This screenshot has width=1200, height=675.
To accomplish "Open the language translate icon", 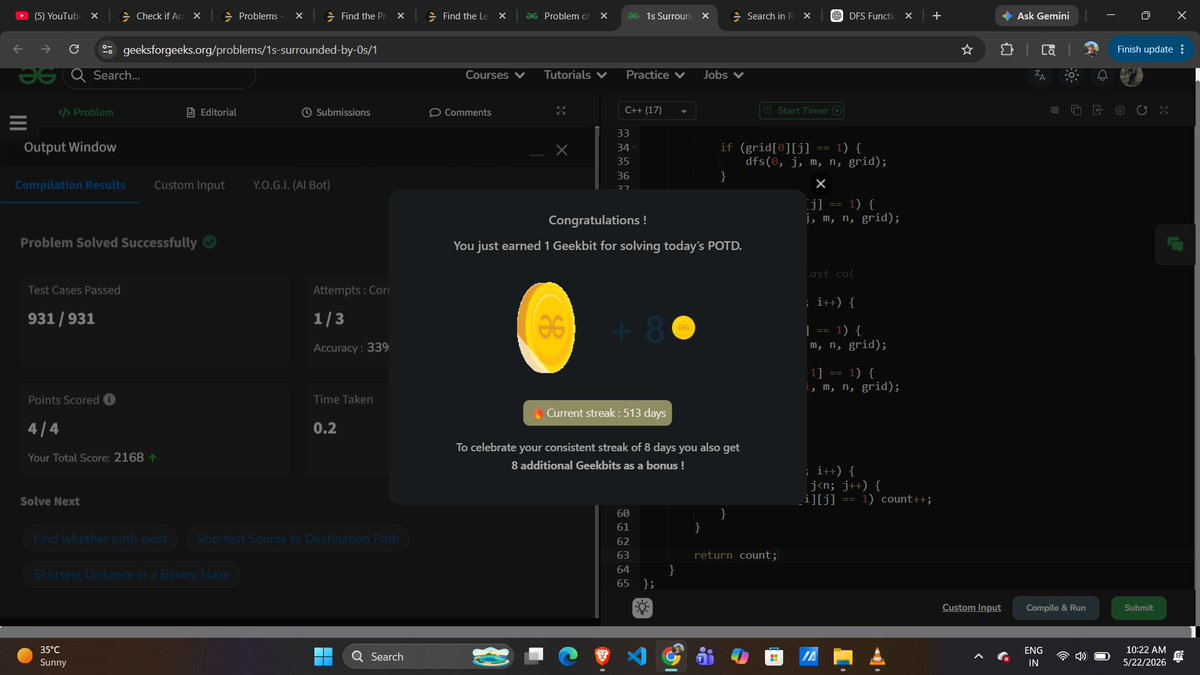I will [x=1040, y=75].
